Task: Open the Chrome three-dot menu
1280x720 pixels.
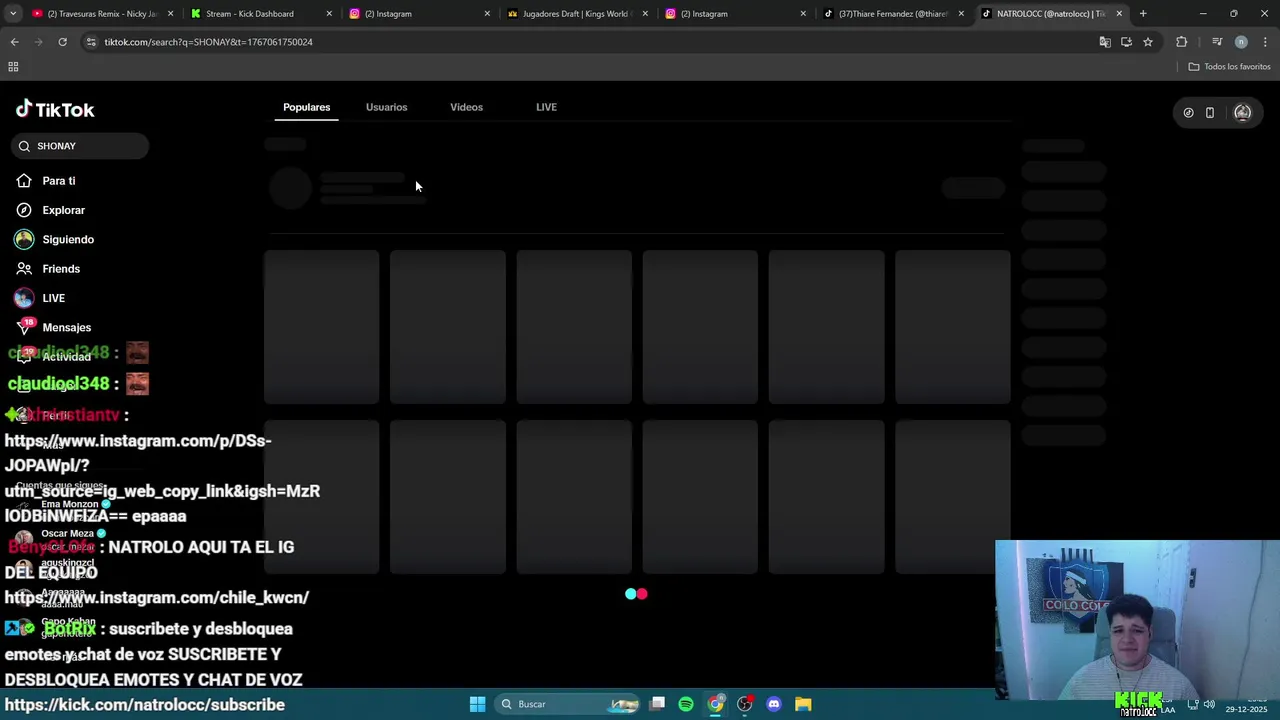Action: pyautogui.click(x=1265, y=42)
